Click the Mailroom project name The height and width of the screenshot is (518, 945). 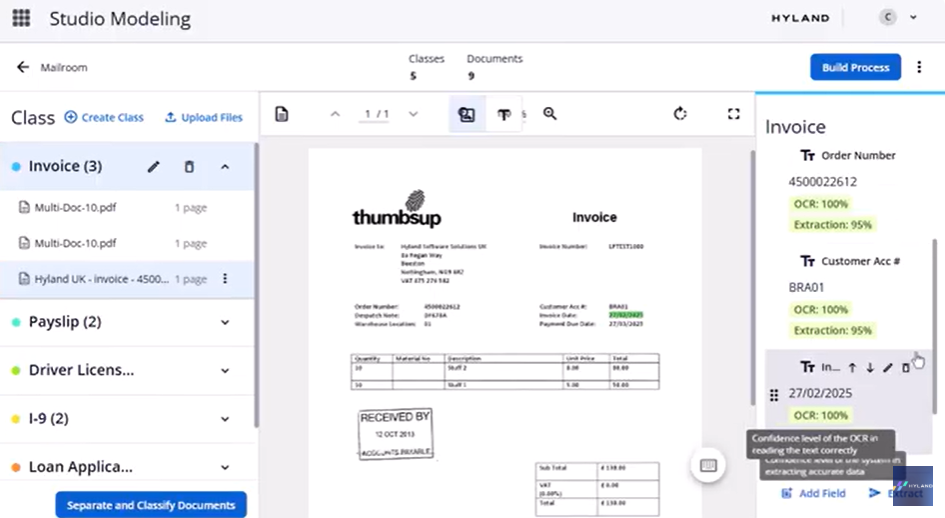64,68
